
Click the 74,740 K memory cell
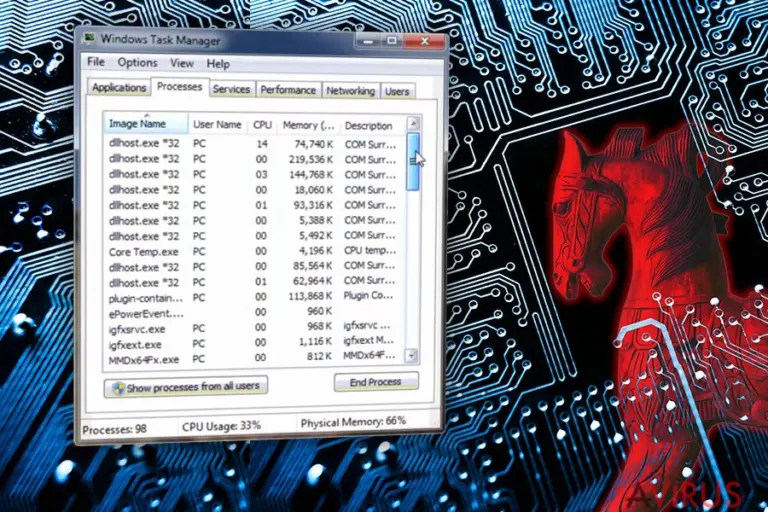click(313, 144)
